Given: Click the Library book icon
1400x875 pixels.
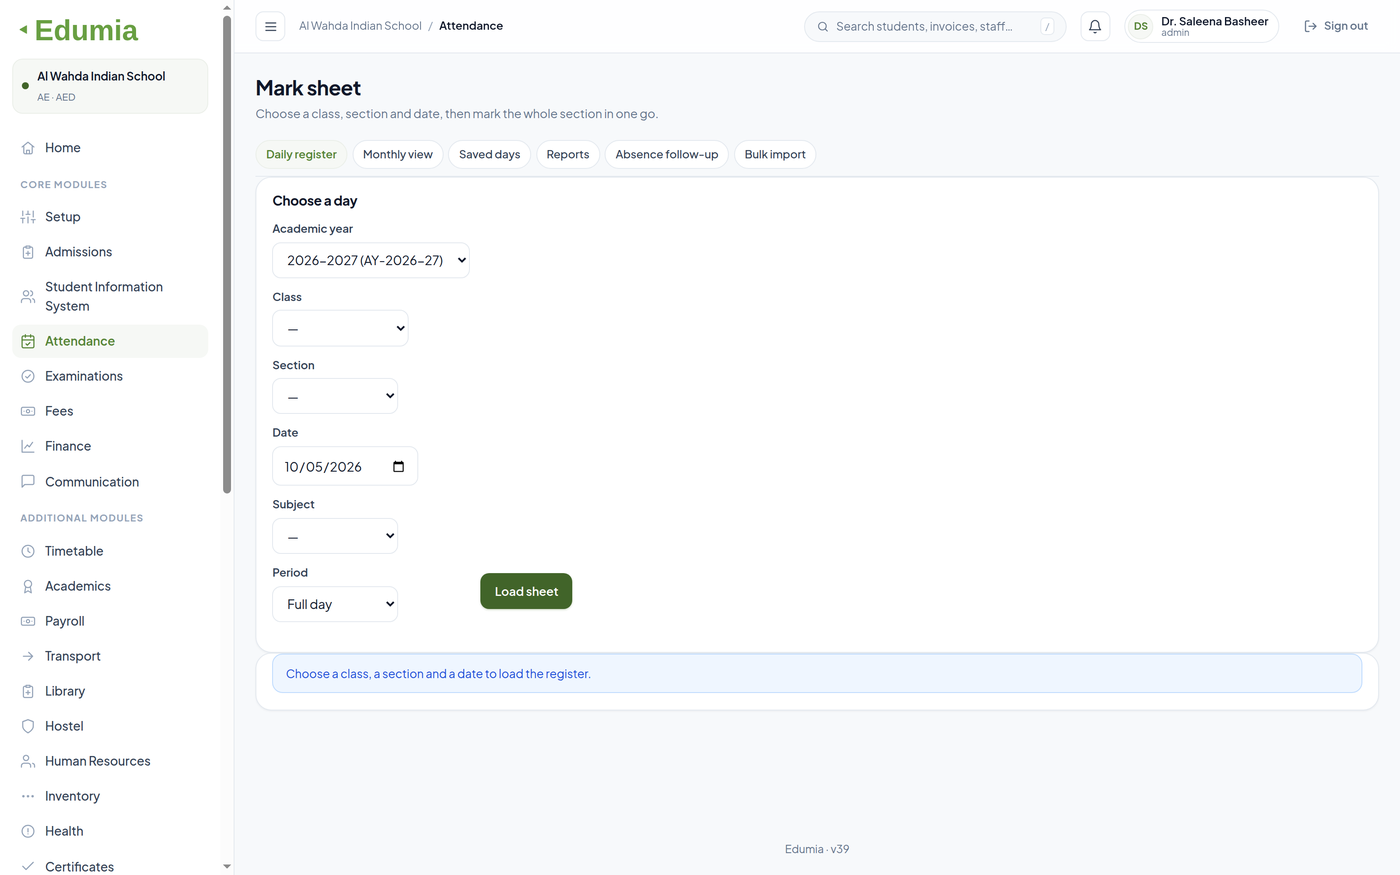Looking at the screenshot, I should 28,691.
